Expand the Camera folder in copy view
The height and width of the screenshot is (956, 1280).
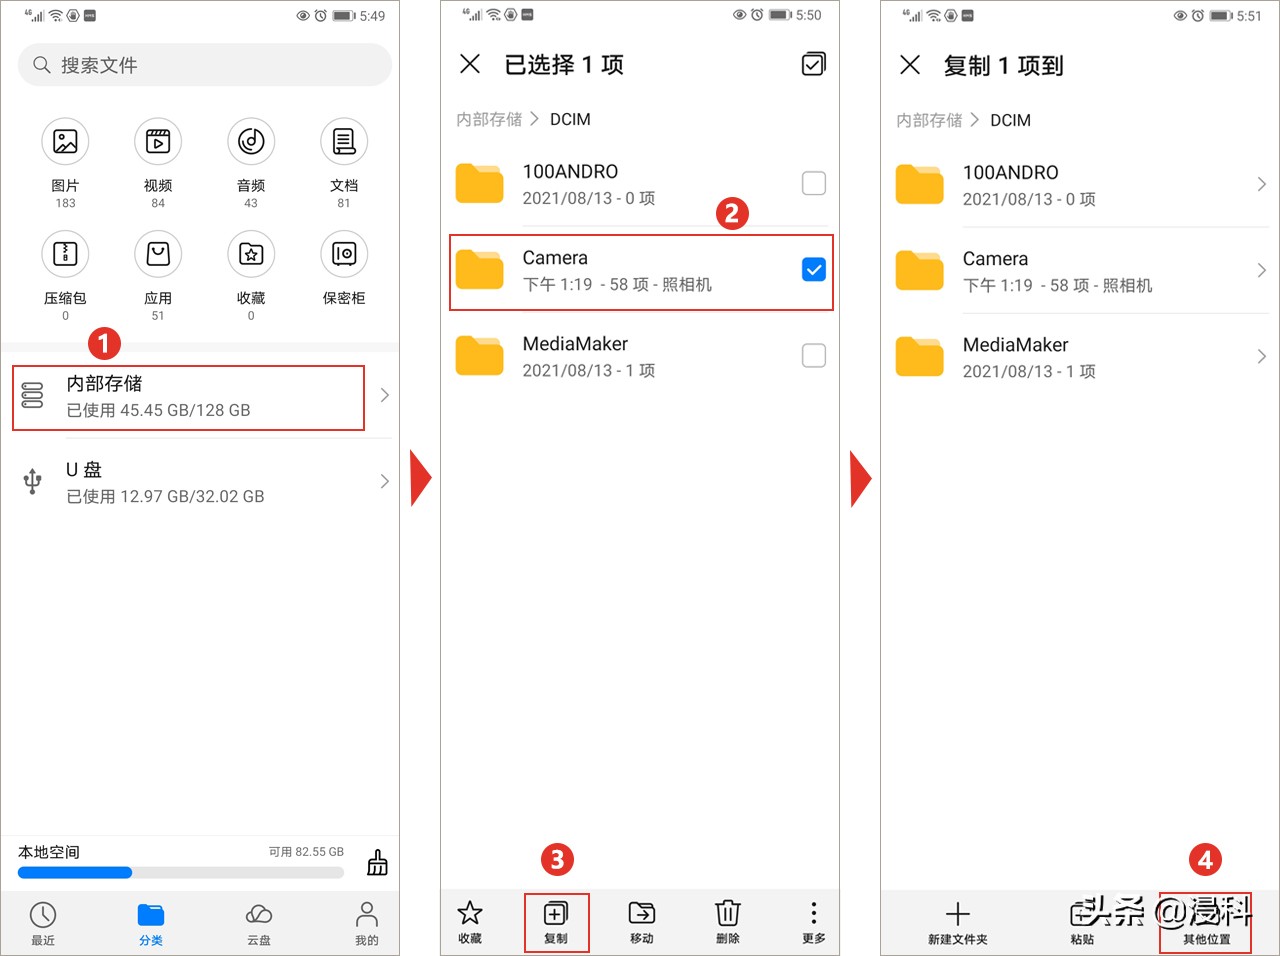(x=1261, y=270)
